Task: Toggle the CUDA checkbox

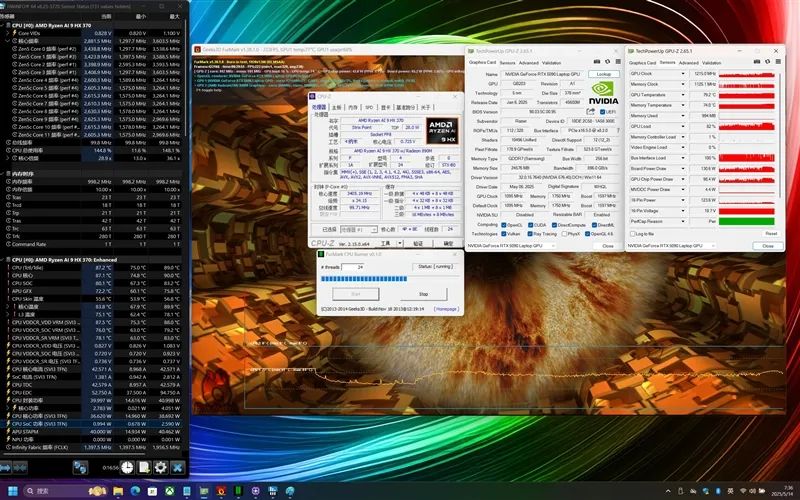Action: (x=530, y=225)
